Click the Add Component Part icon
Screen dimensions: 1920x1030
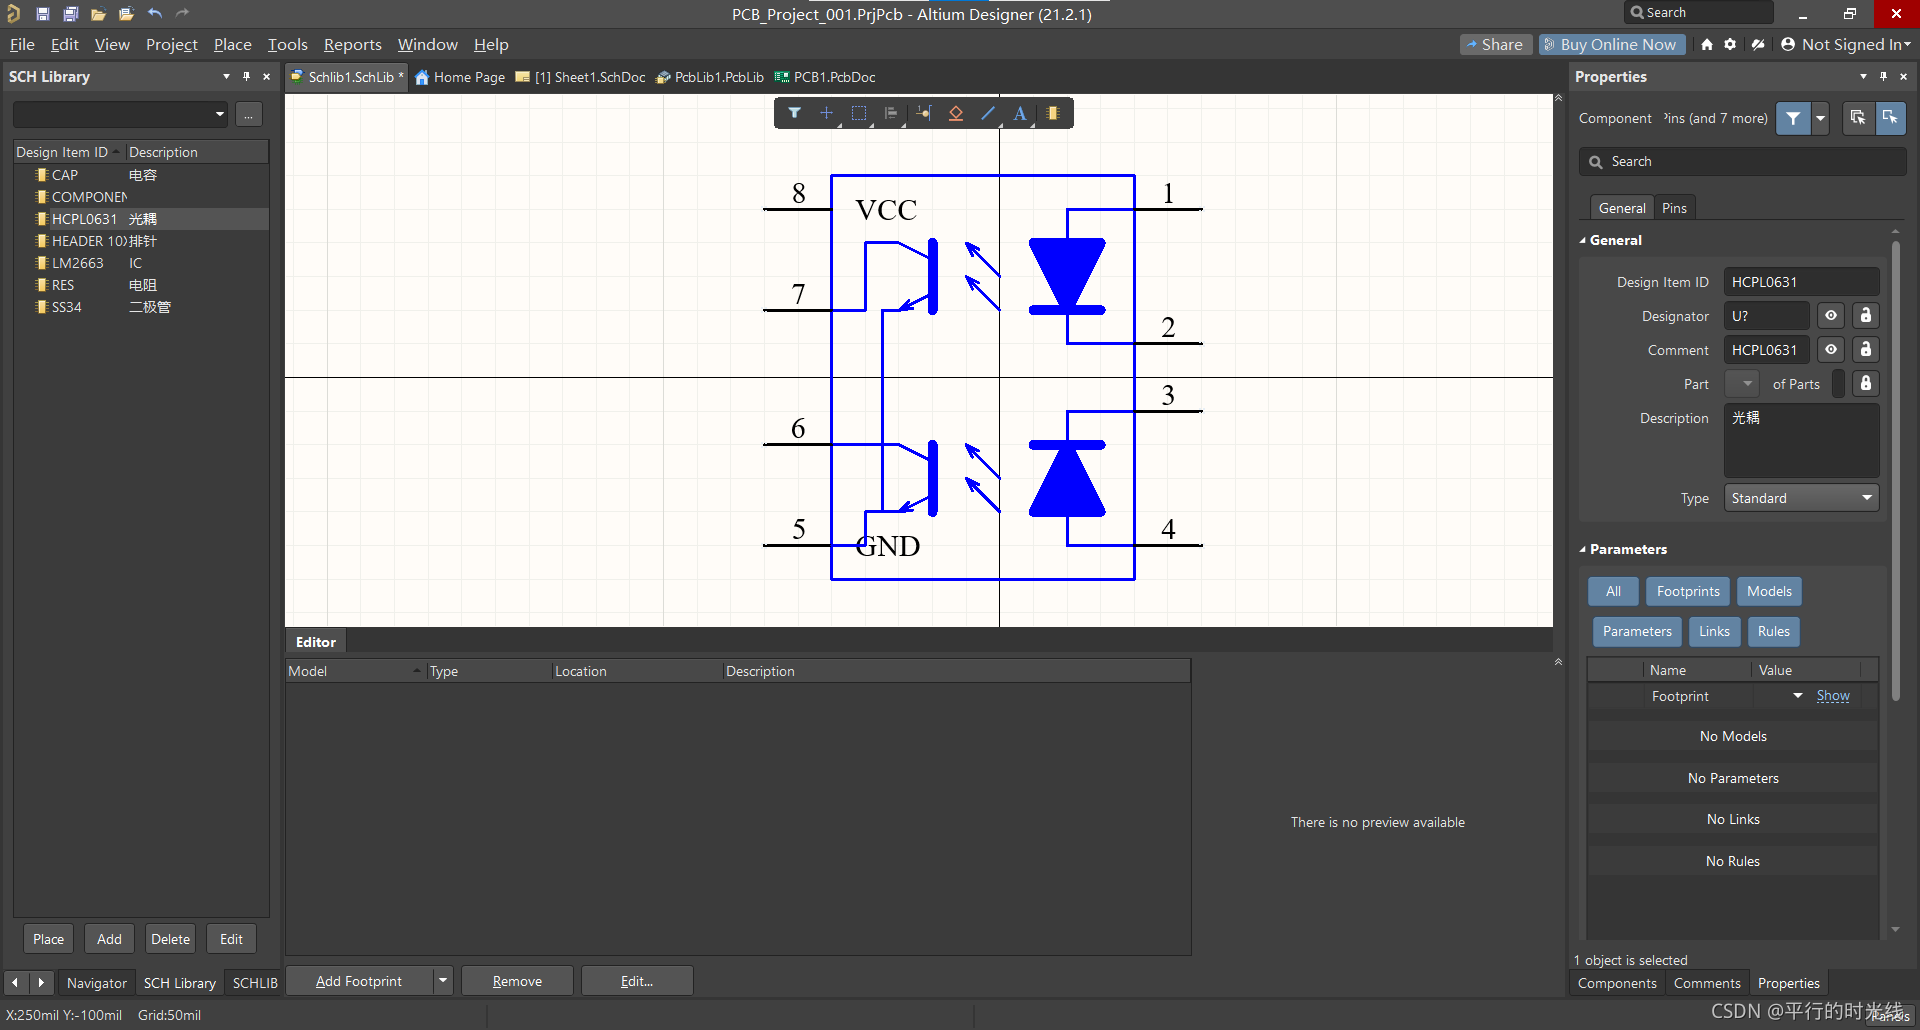coord(1053,113)
